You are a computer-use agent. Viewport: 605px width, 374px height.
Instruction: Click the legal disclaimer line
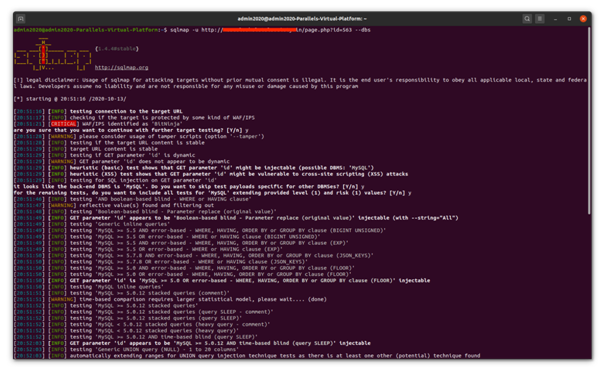point(300,83)
